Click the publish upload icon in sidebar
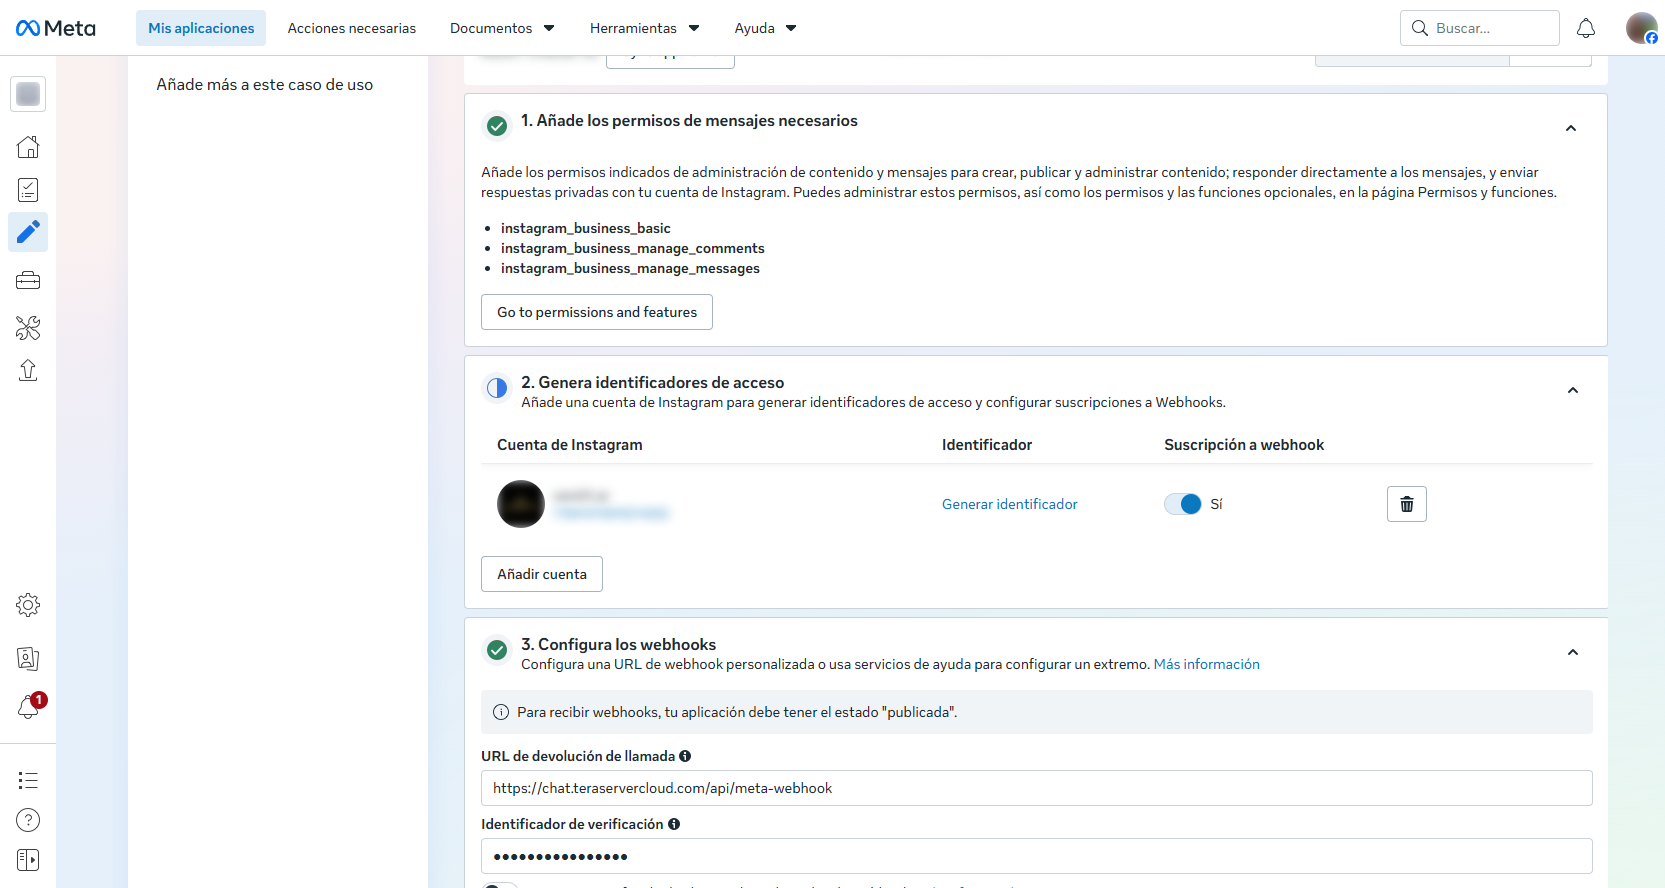This screenshot has width=1665, height=888. click(x=28, y=371)
